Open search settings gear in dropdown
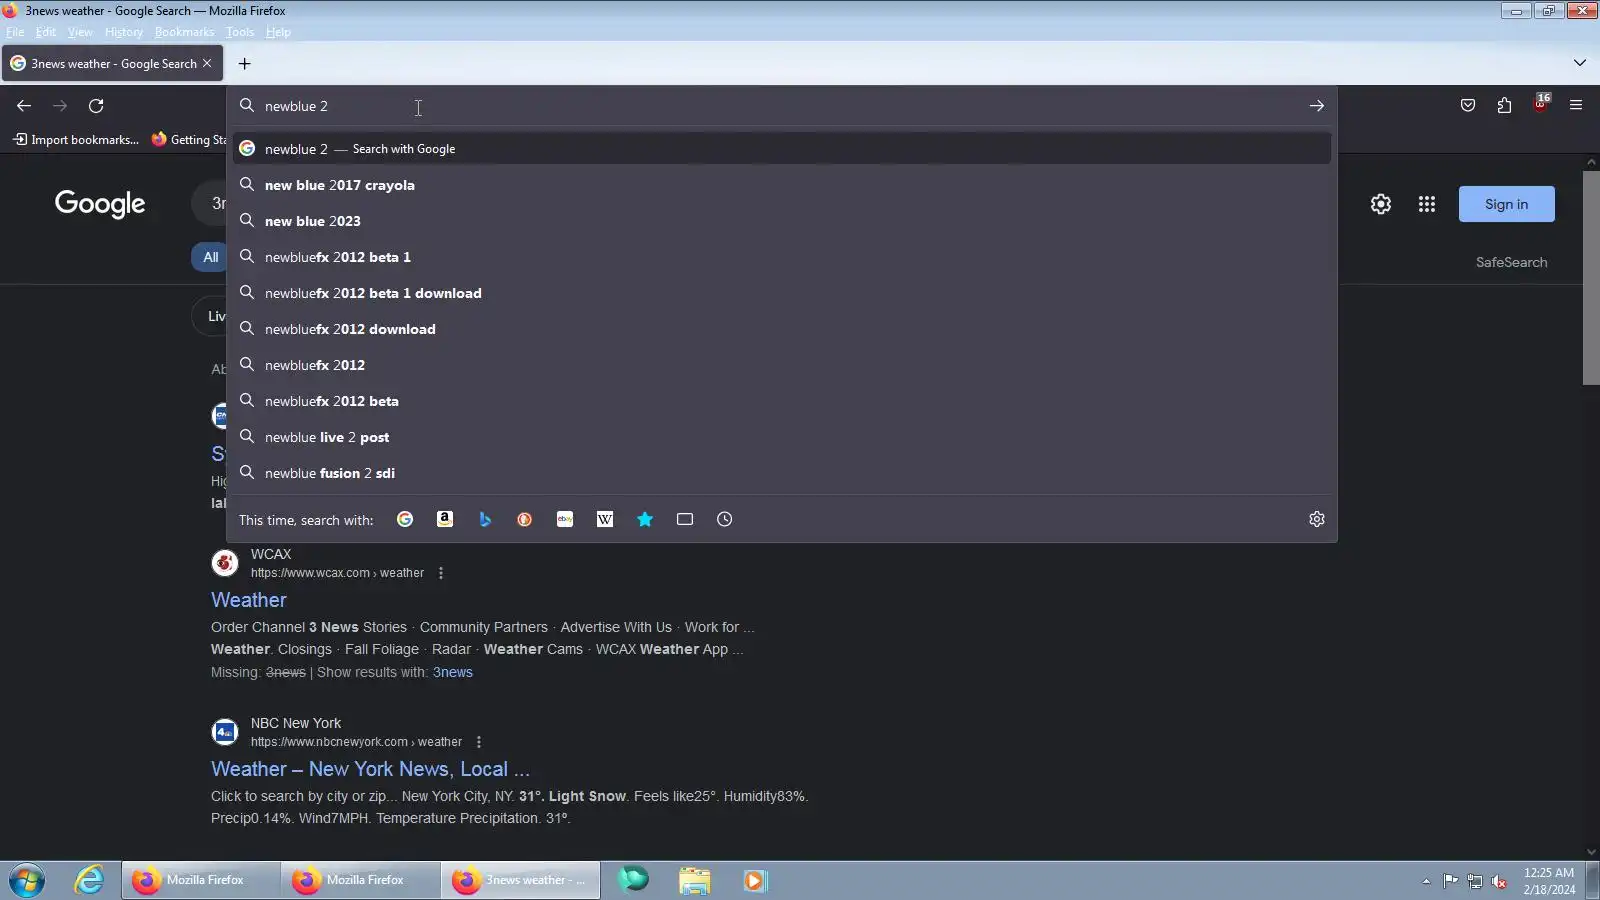This screenshot has width=1600, height=900. point(1317,519)
